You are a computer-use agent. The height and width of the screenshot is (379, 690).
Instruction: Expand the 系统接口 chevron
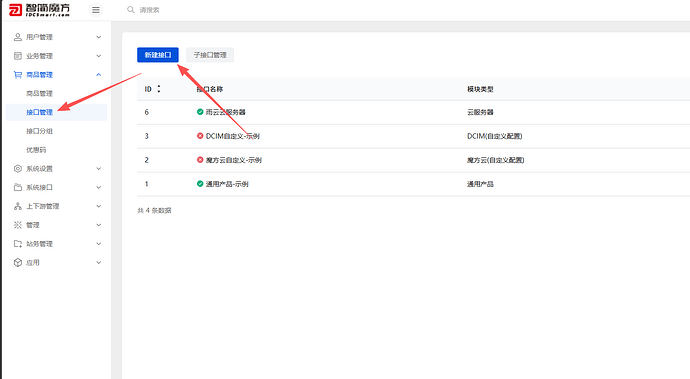tap(99, 188)
